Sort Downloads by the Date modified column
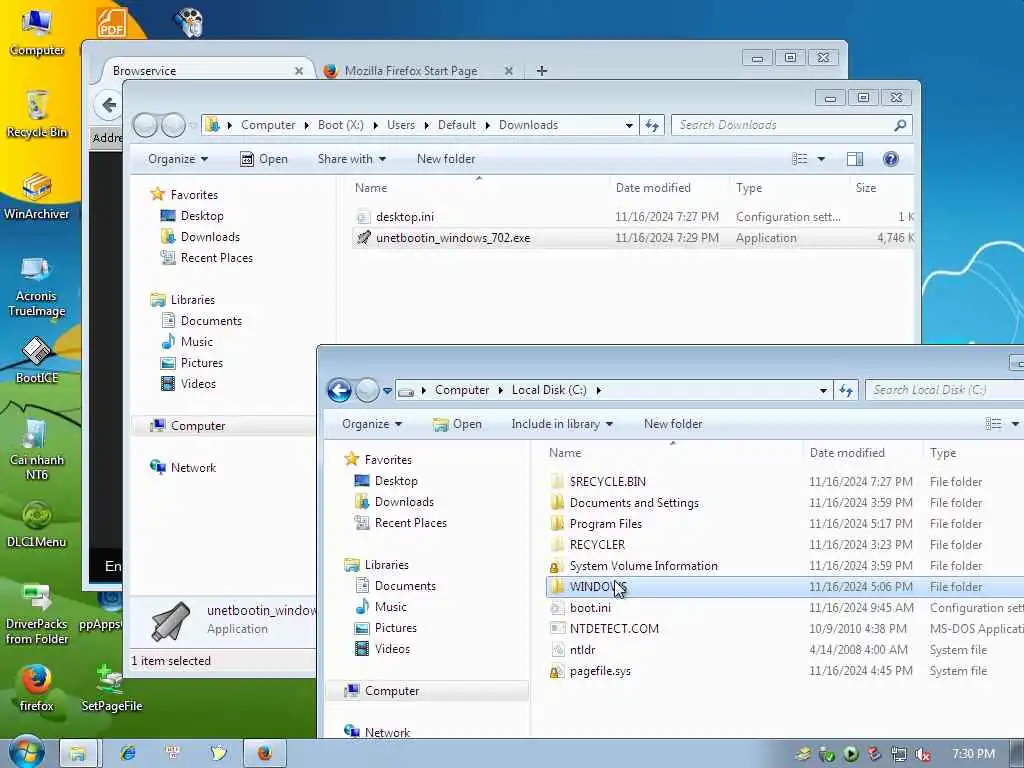This screenshot has width=1024, height=768. (653, 187)
